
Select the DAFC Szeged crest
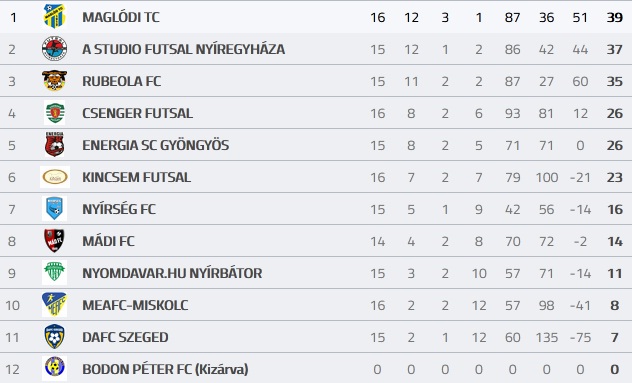[x=54, y=336]
